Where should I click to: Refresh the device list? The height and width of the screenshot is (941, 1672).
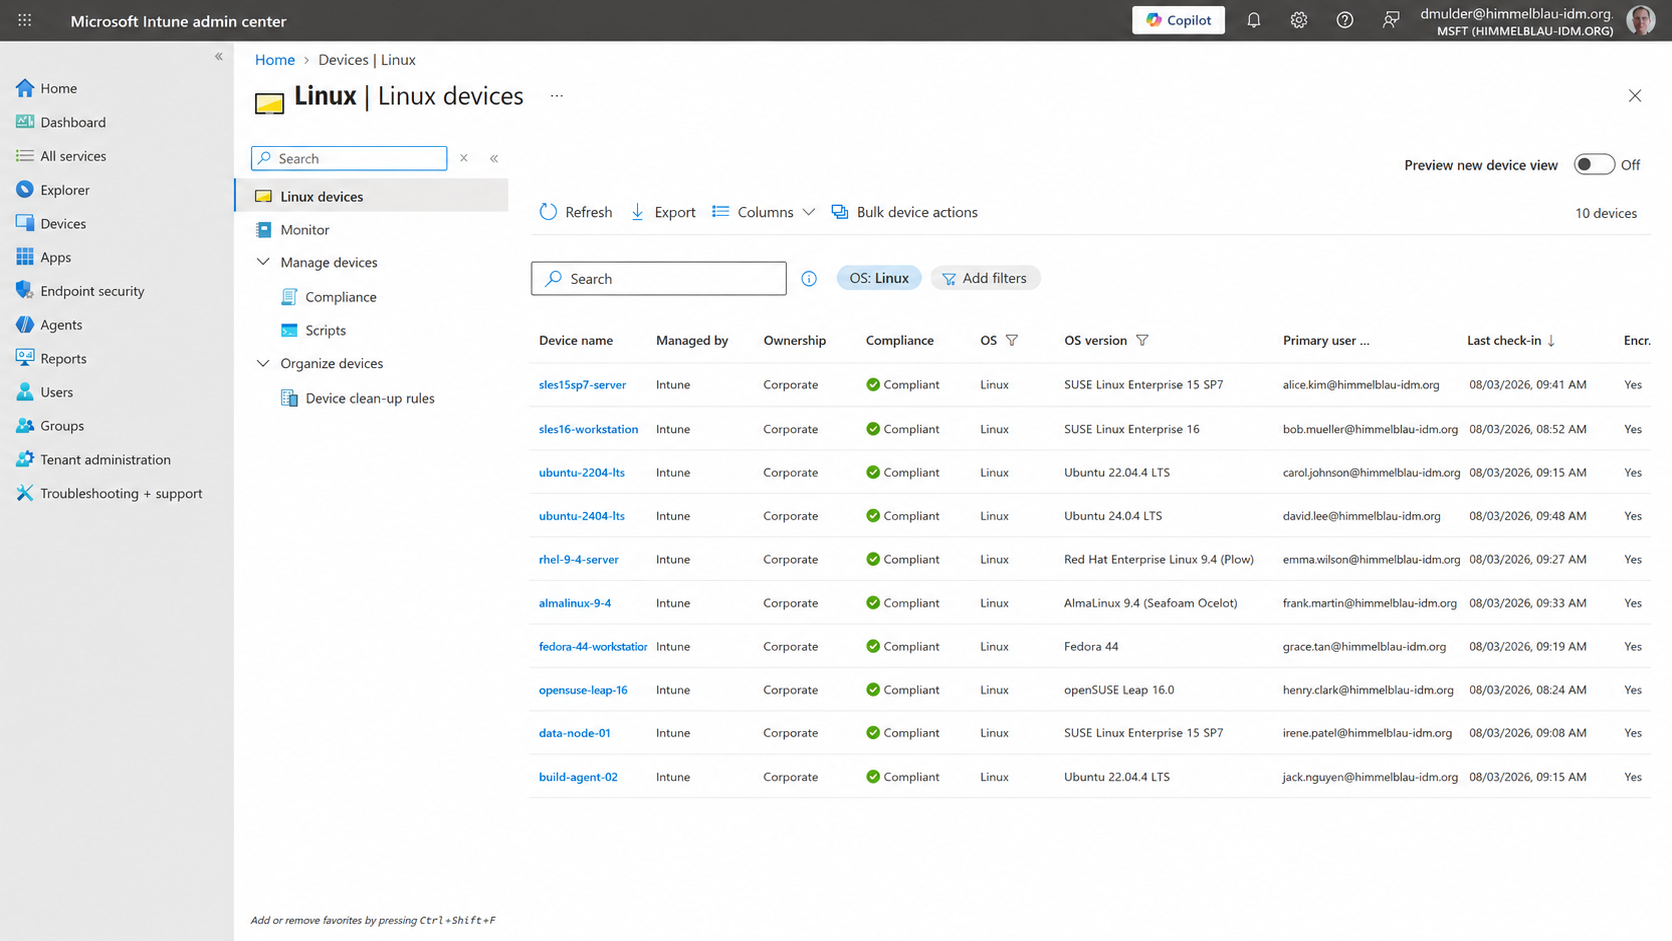(x=576, y=212)
